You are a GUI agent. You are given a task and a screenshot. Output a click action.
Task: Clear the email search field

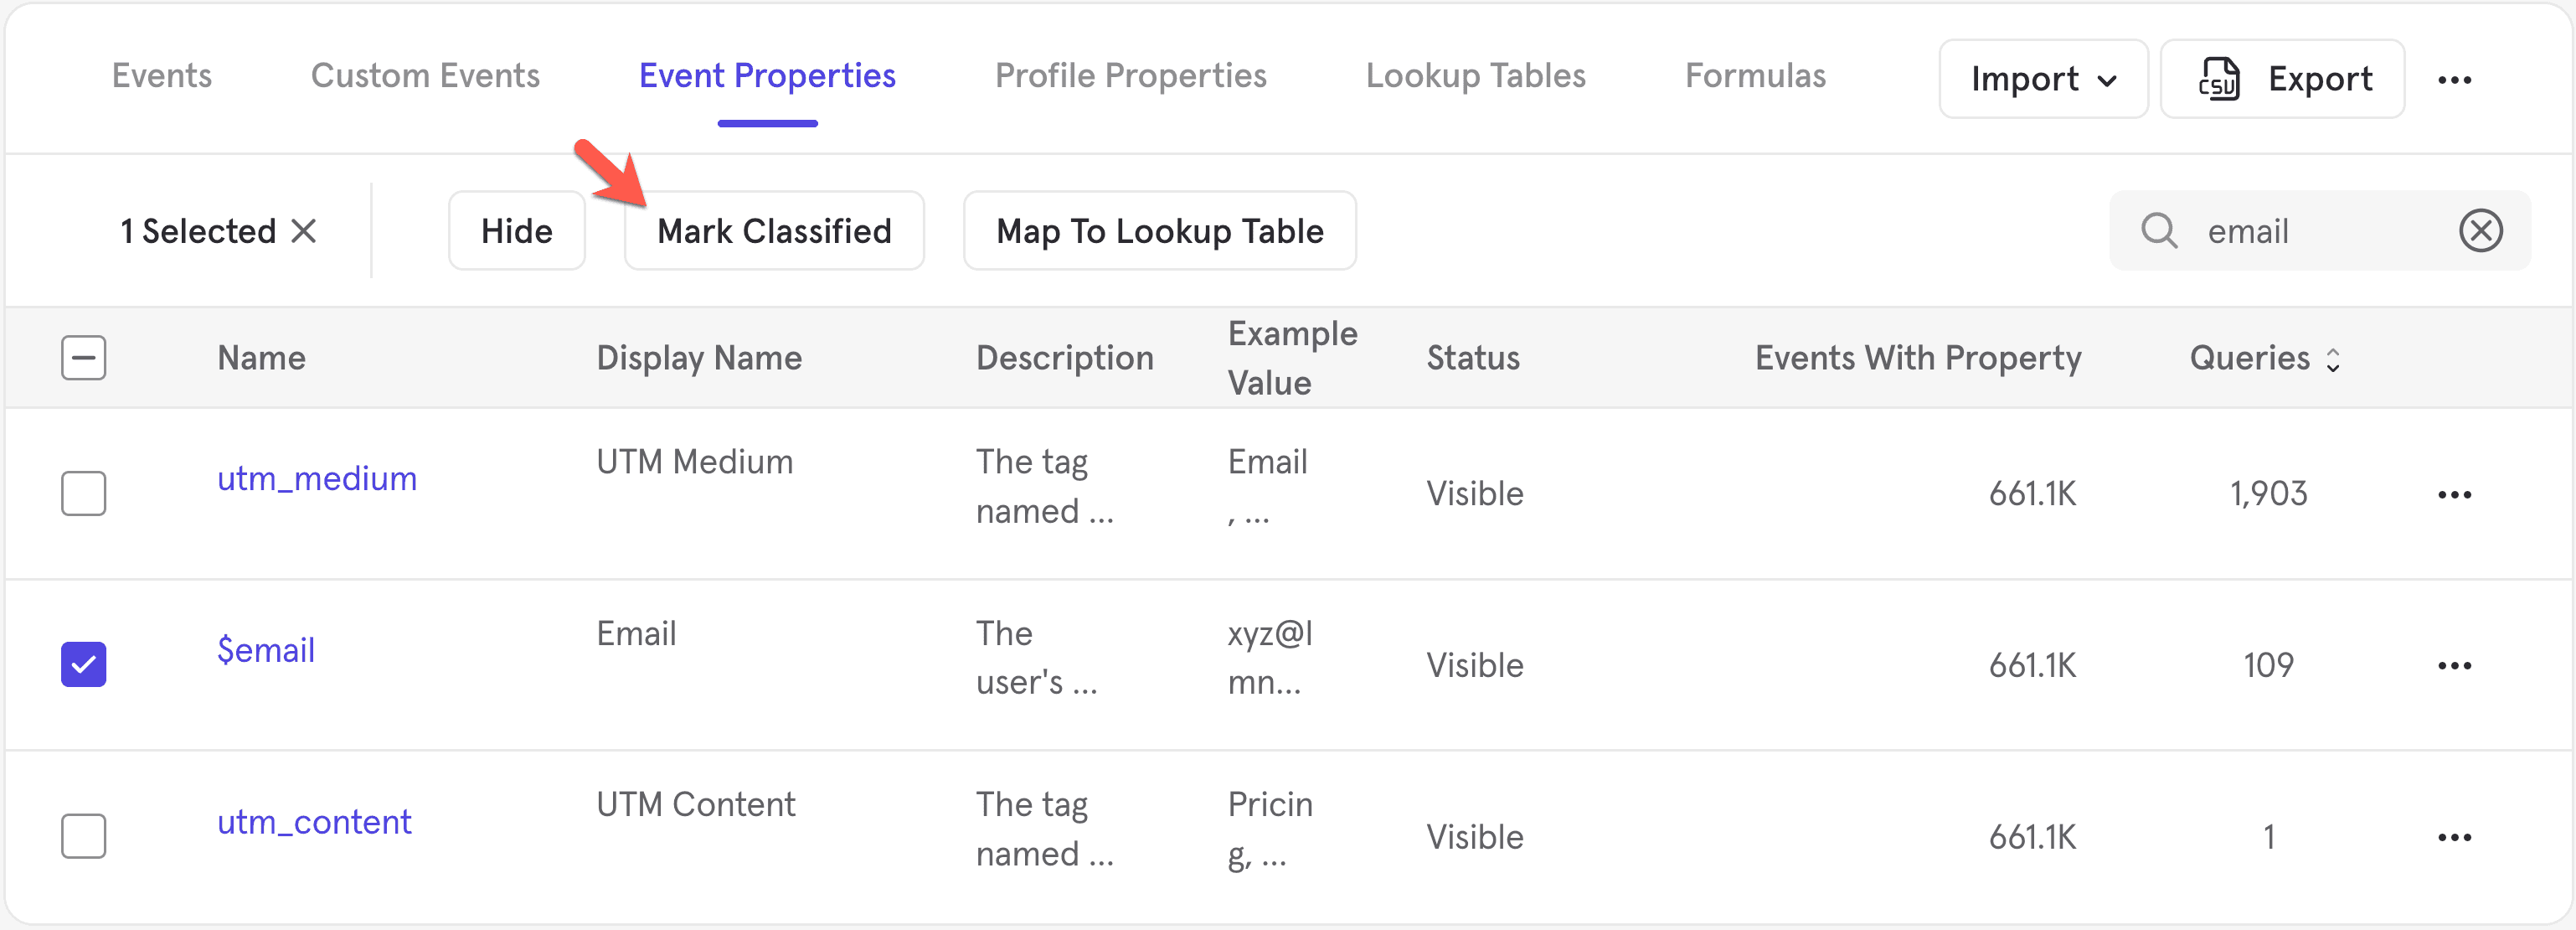[x=2480, y=231]
